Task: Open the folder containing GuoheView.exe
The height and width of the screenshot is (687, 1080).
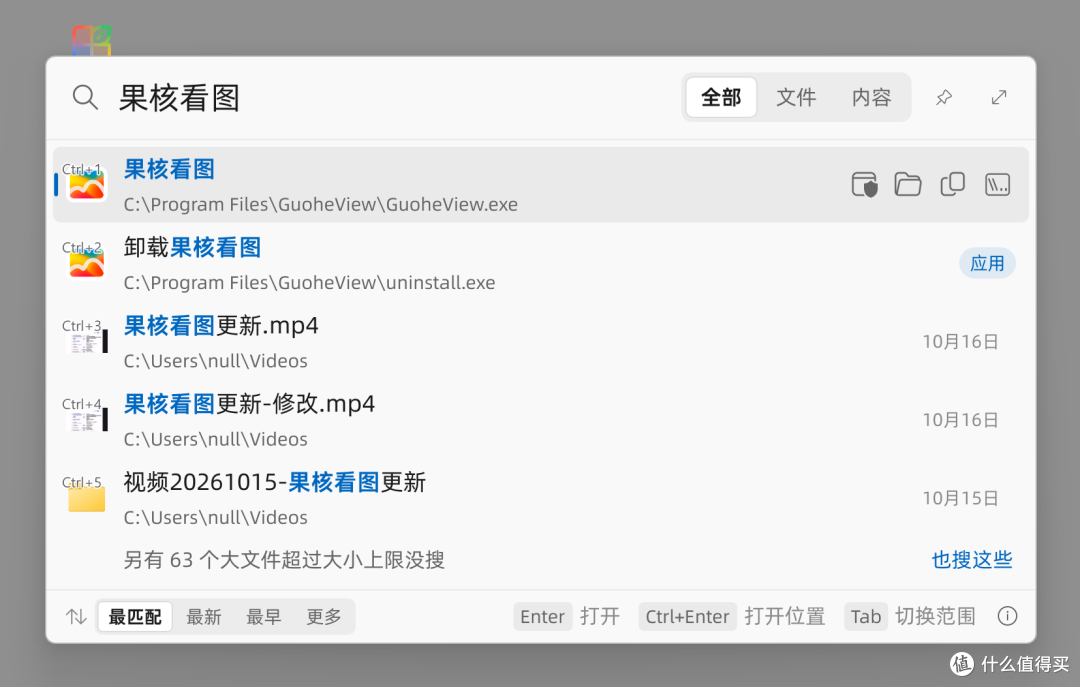Action: 908,185
